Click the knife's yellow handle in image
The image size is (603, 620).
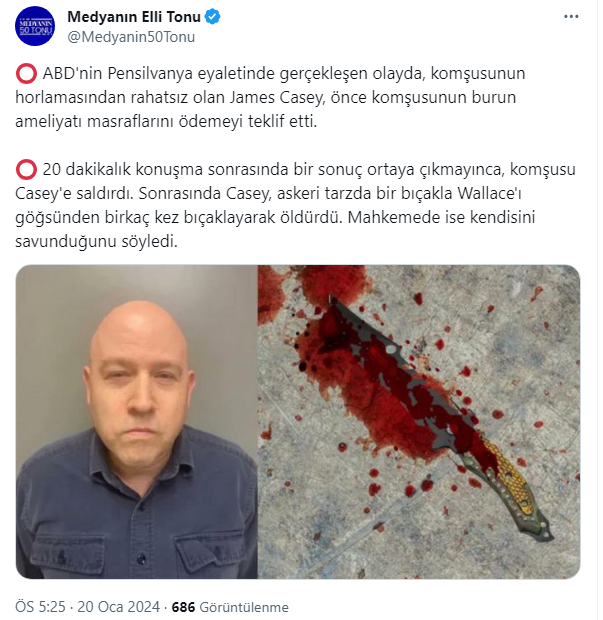(x=508, y=476)
